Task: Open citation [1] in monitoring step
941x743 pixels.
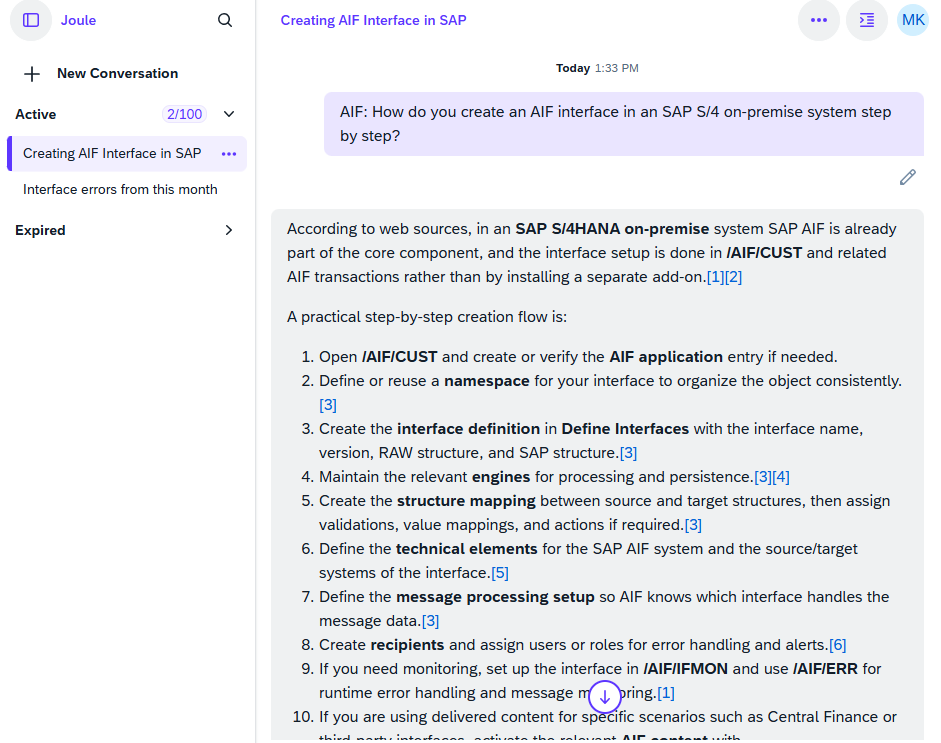Action: tap(666, 693)
